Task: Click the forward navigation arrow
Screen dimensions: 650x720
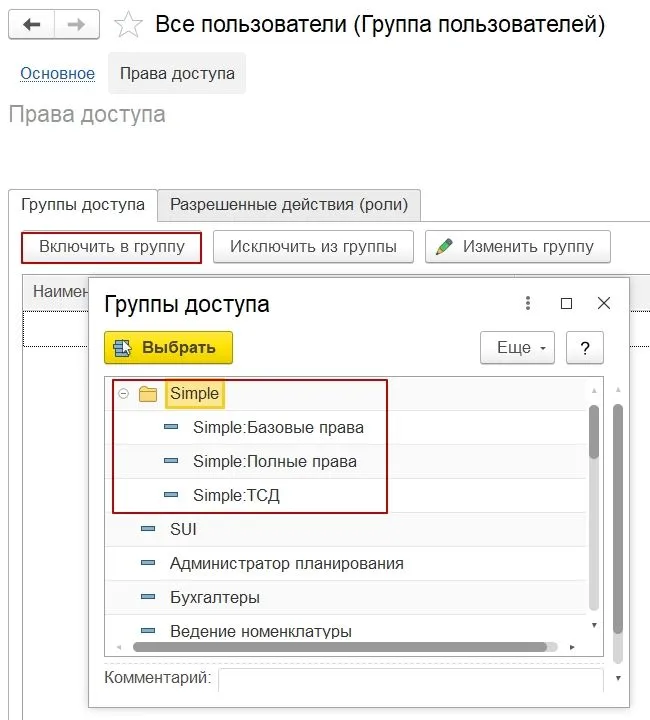Action: [77, 24]
